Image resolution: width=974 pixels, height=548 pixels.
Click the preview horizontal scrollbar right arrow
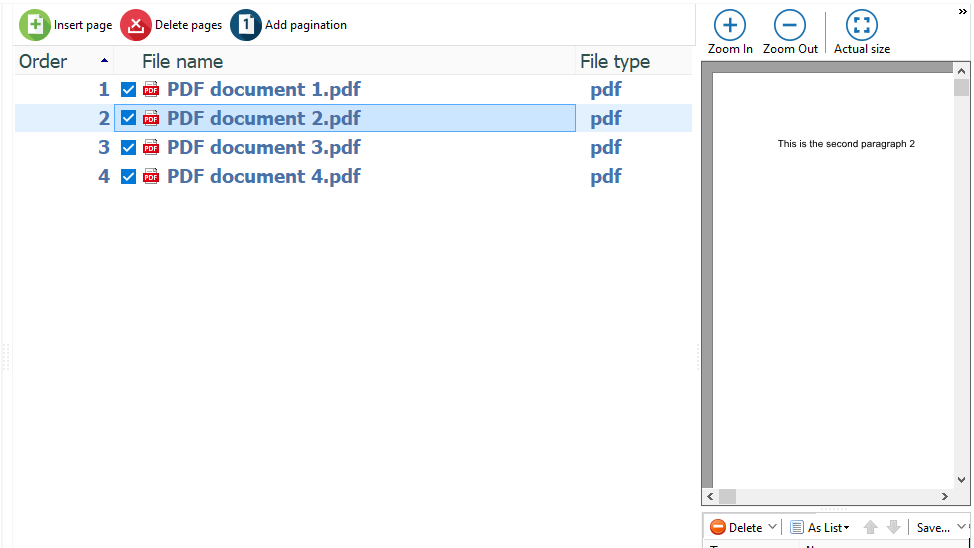tap(944, 496)
